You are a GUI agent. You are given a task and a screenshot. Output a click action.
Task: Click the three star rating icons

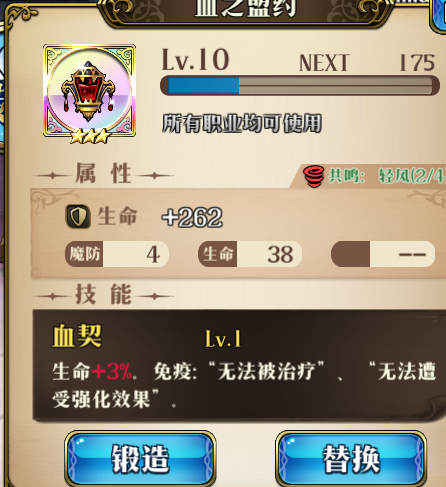click(x=89, y=136)
